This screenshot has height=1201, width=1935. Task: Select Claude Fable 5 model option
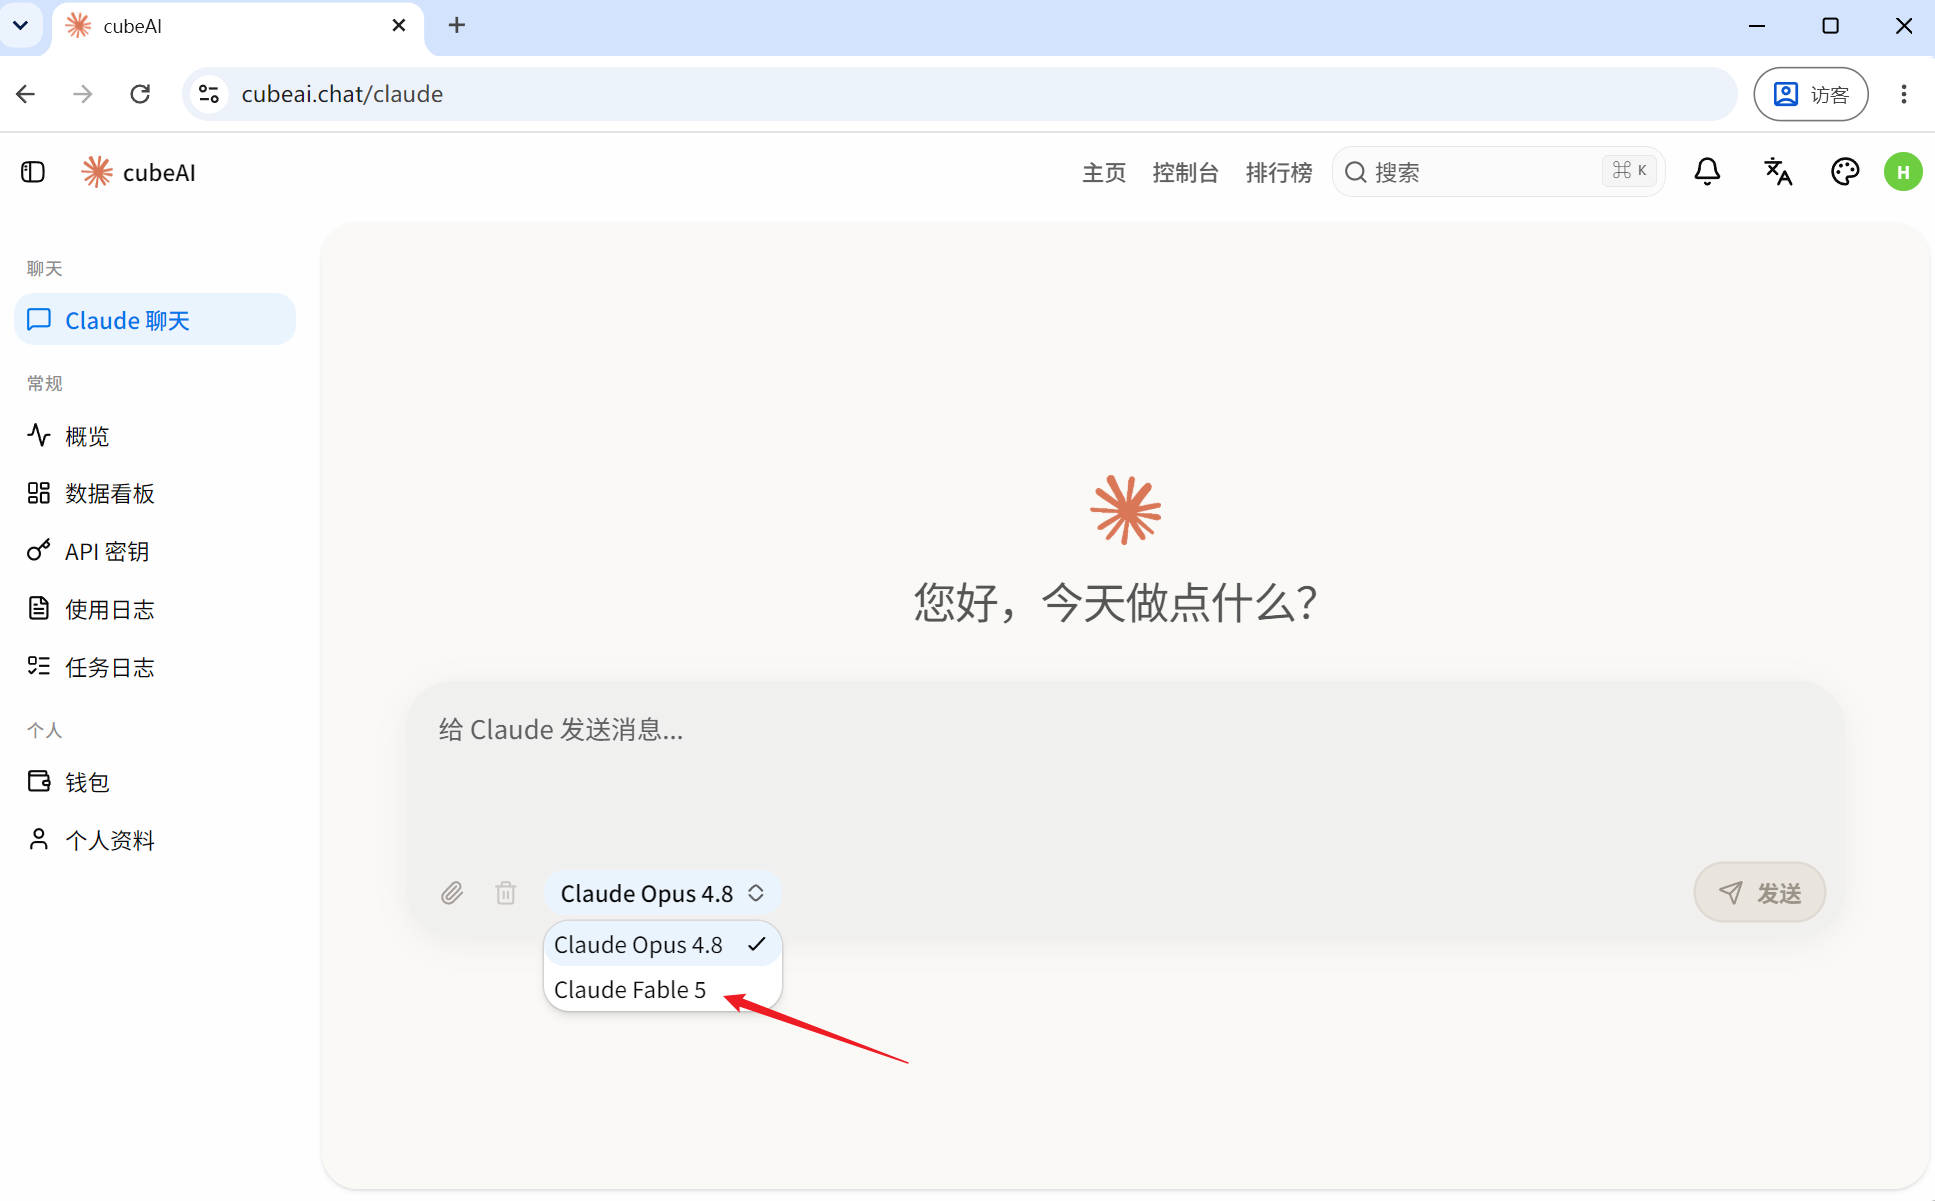click(x=661, y=989)
